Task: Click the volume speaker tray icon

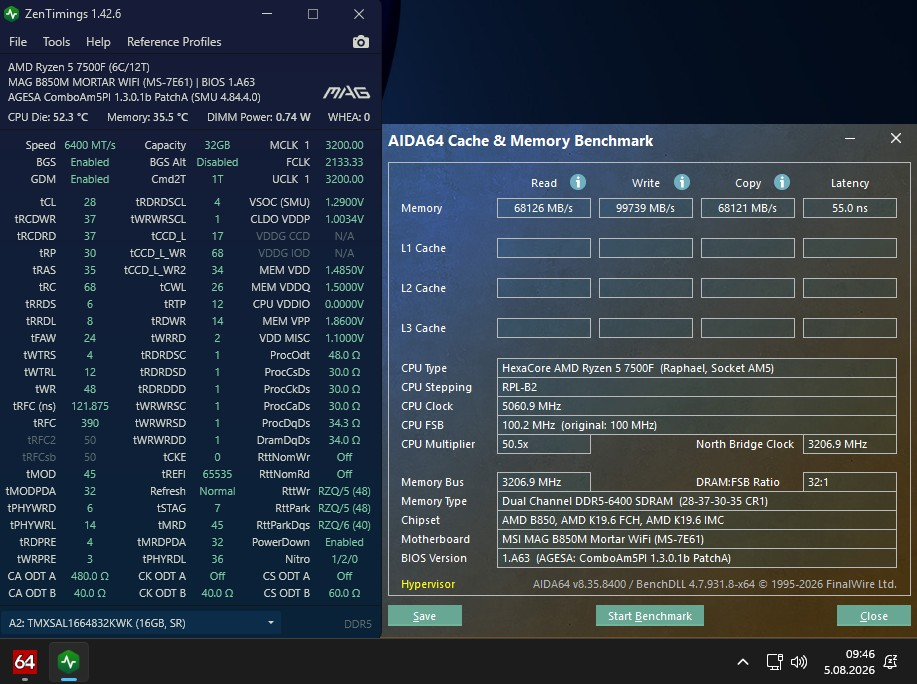Action: 799,662
